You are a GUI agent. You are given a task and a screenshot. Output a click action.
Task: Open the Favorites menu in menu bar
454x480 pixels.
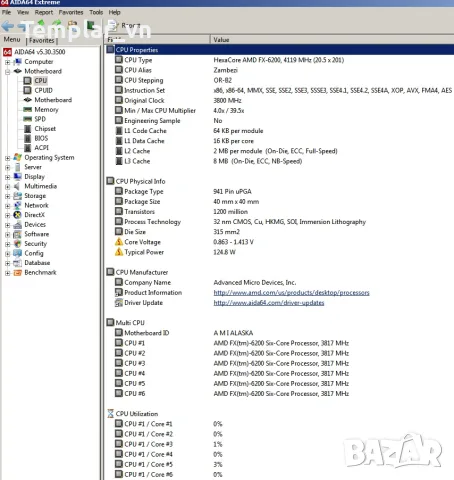[x=71, y=12]
